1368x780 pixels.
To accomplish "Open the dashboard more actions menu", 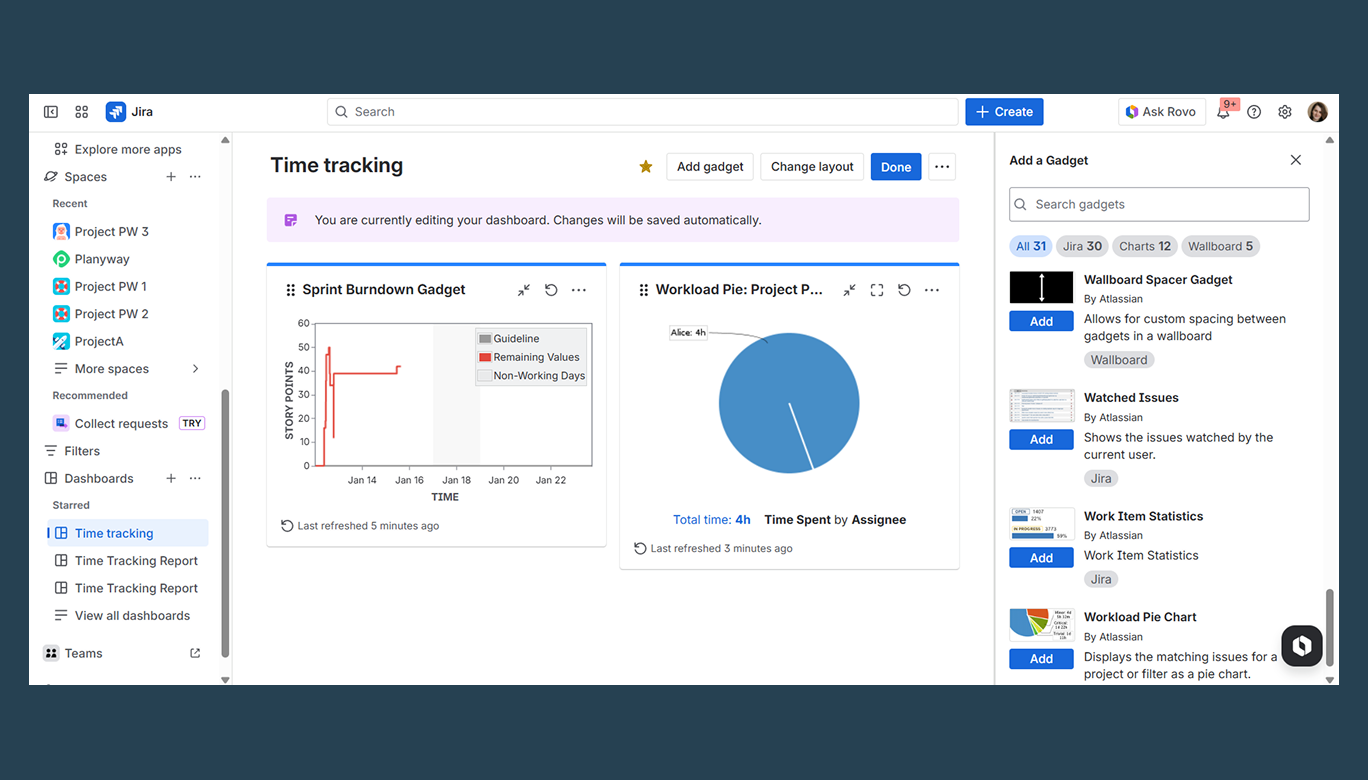I will (x=942, y=167).
